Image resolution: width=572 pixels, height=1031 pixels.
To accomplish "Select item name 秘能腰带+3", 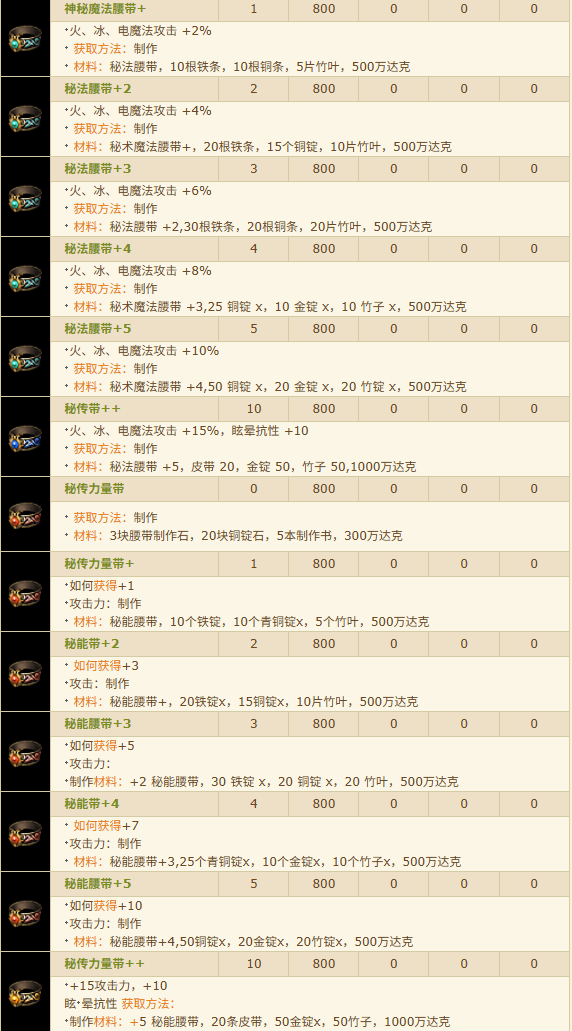I will [x=98, y=724].
